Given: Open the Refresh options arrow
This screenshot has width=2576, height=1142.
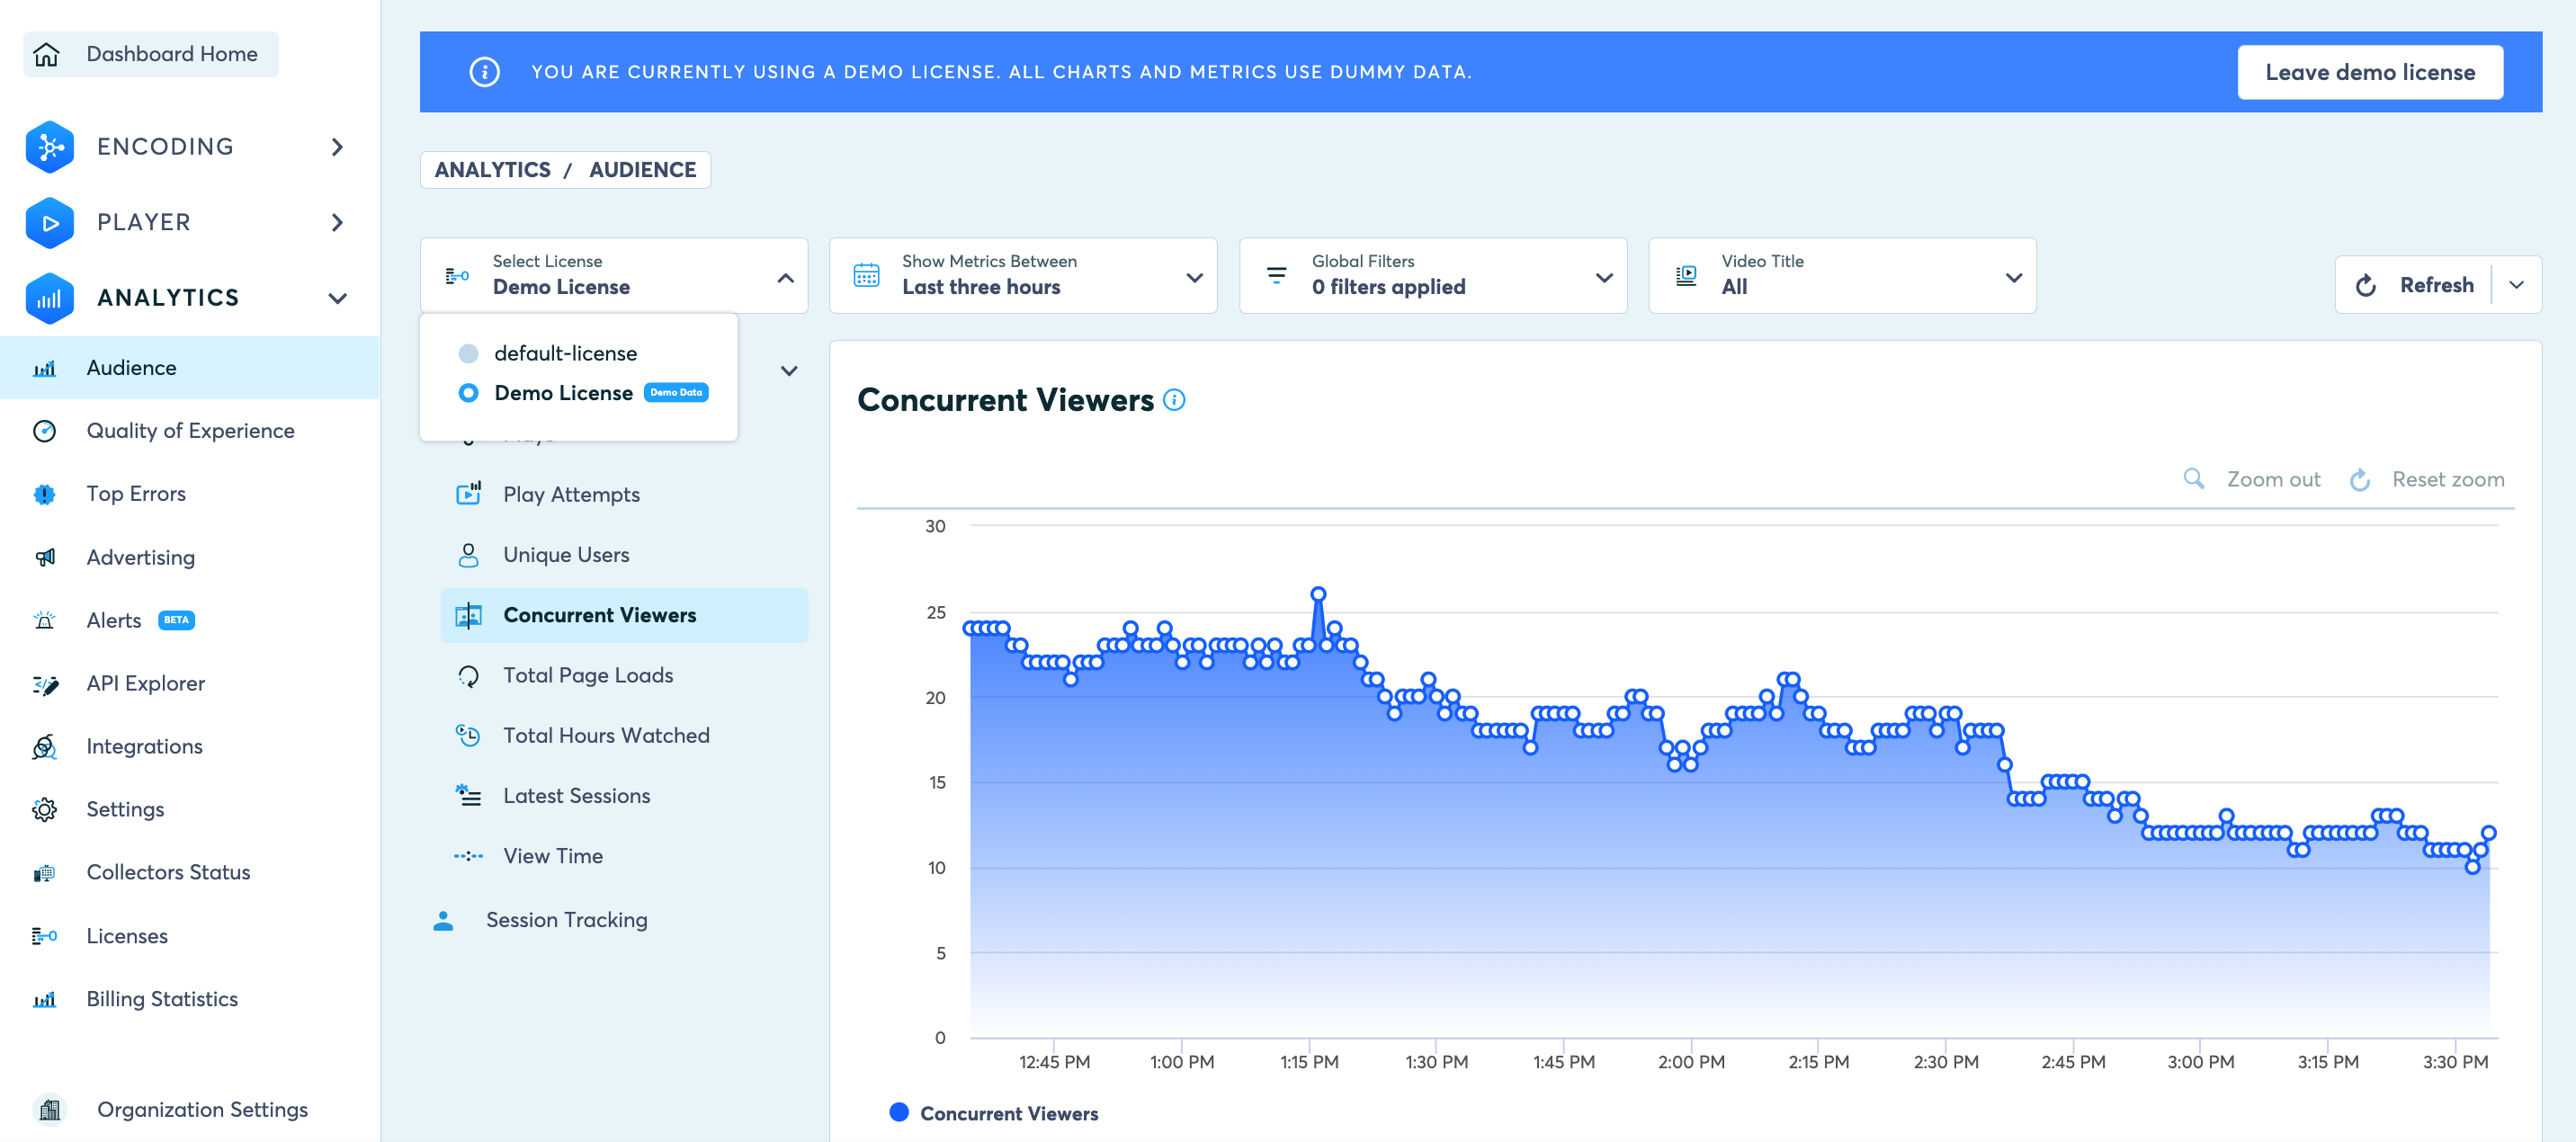Looking at the screenshot, I should (x=2516, y=285).
